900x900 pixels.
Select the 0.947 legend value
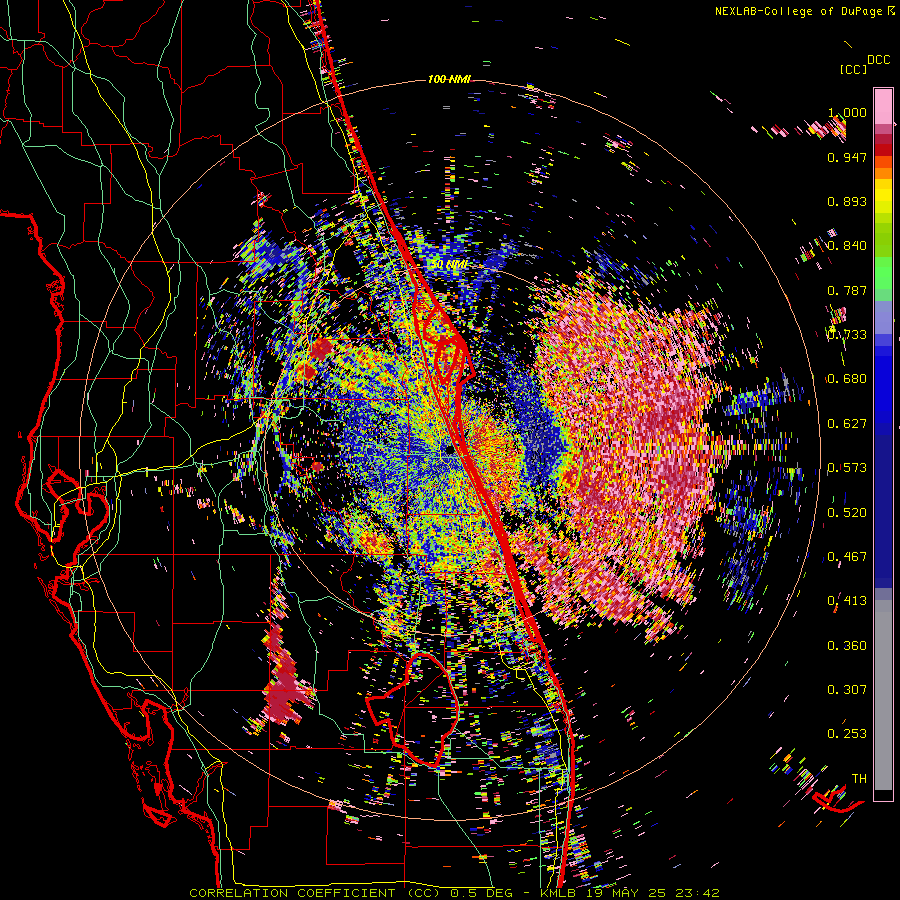[847, 157]
